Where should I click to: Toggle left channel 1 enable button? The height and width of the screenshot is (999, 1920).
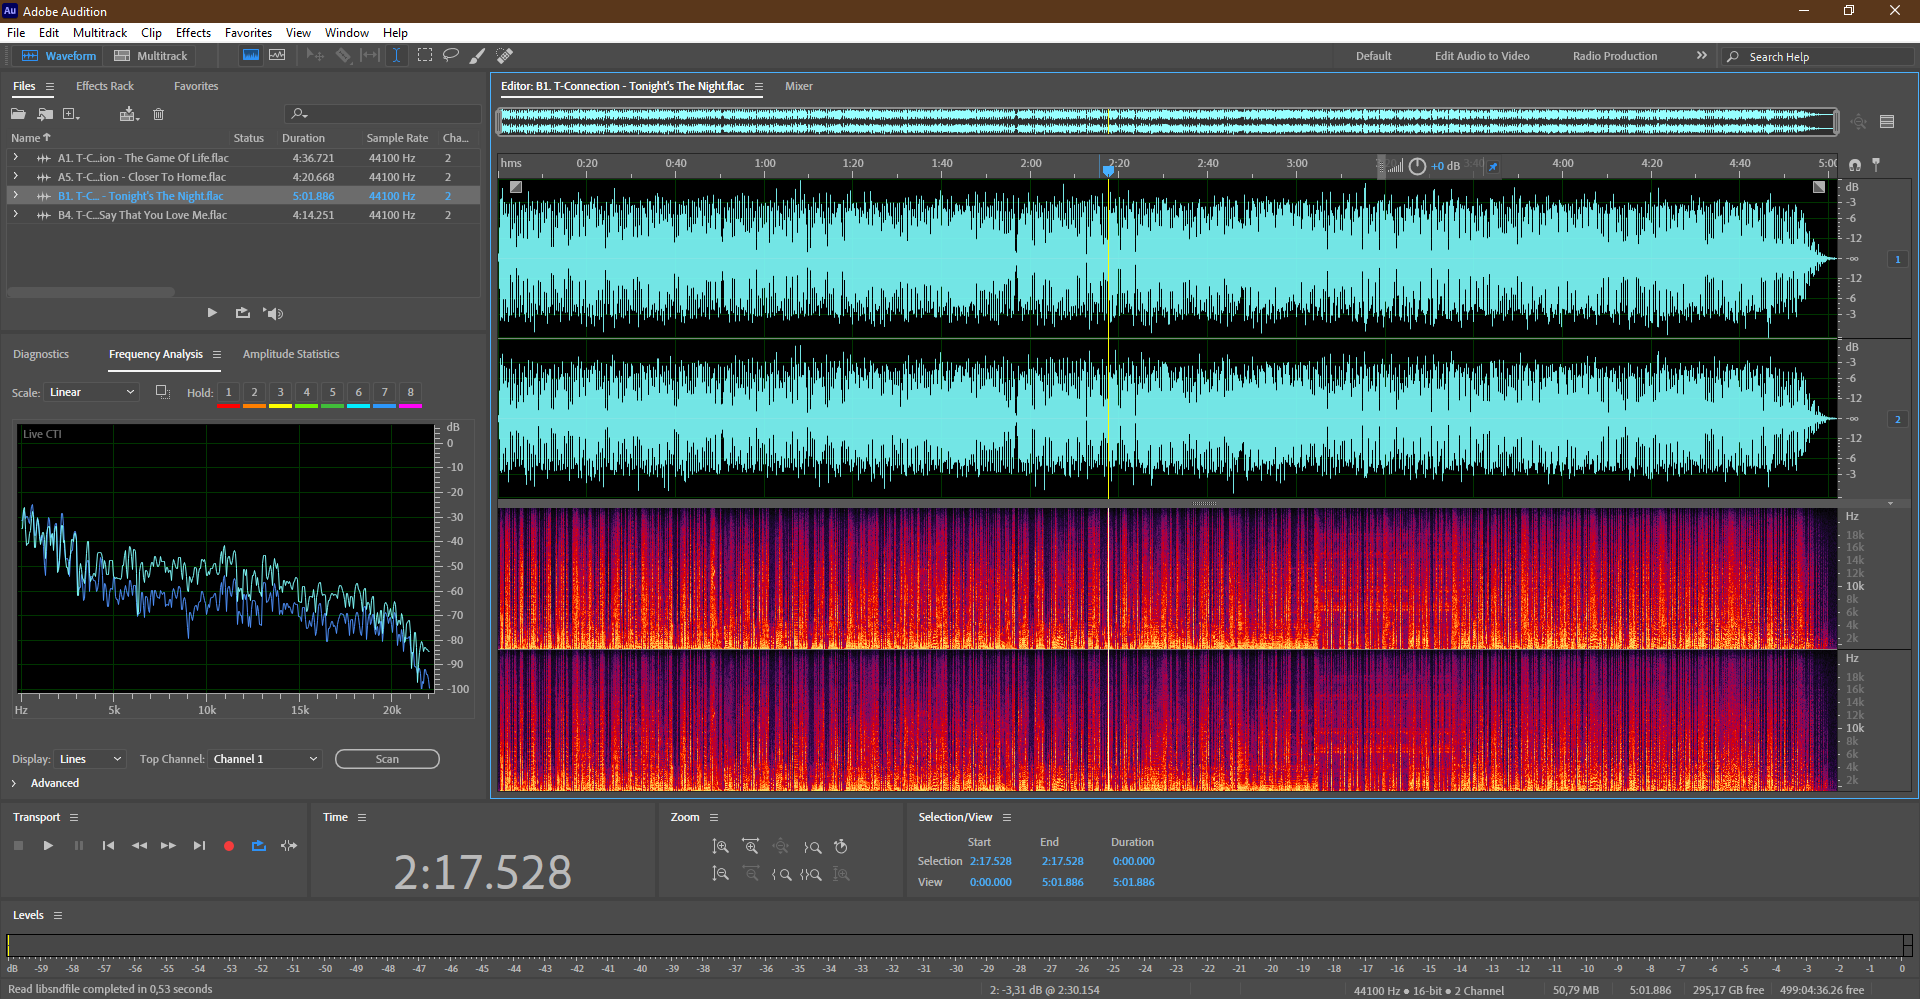(1897, 260)
